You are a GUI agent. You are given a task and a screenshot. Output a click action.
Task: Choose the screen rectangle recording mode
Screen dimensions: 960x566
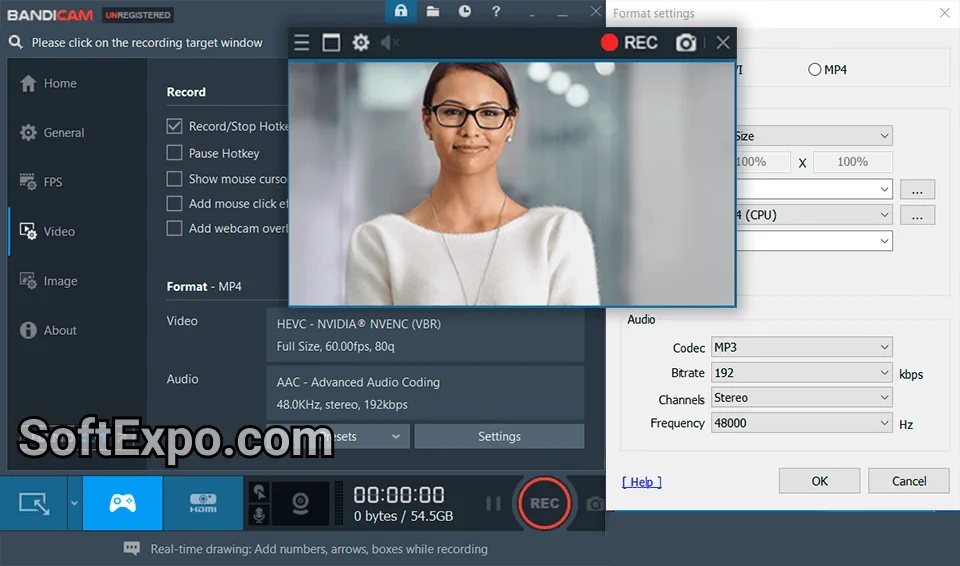pos(34,503)
